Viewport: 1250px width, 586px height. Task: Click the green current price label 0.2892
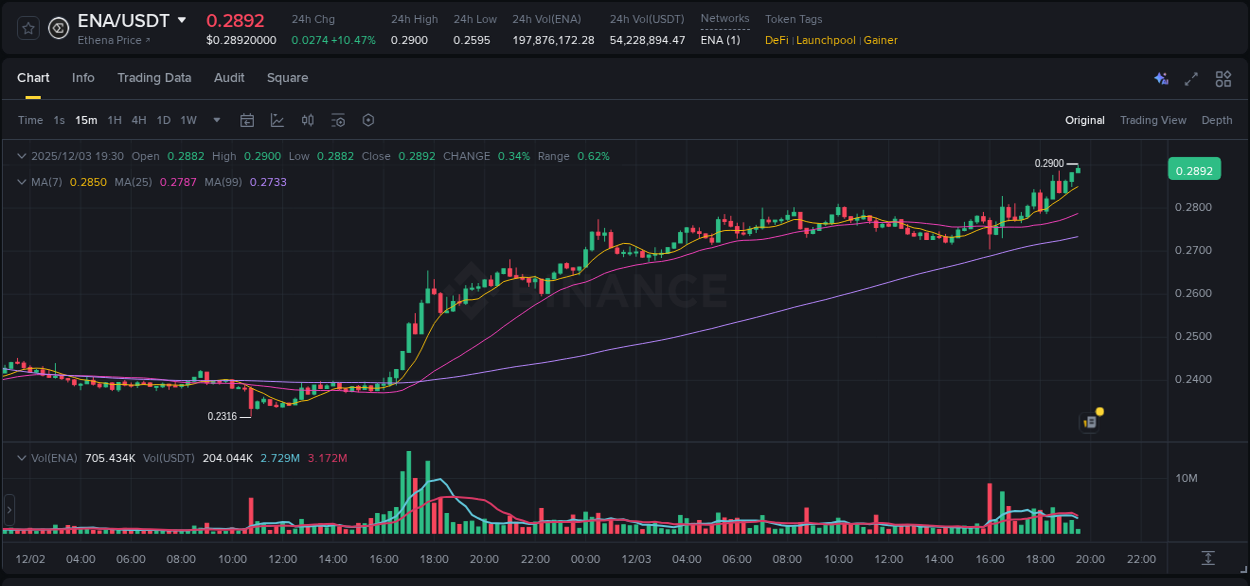click(x=1194, y=169)
